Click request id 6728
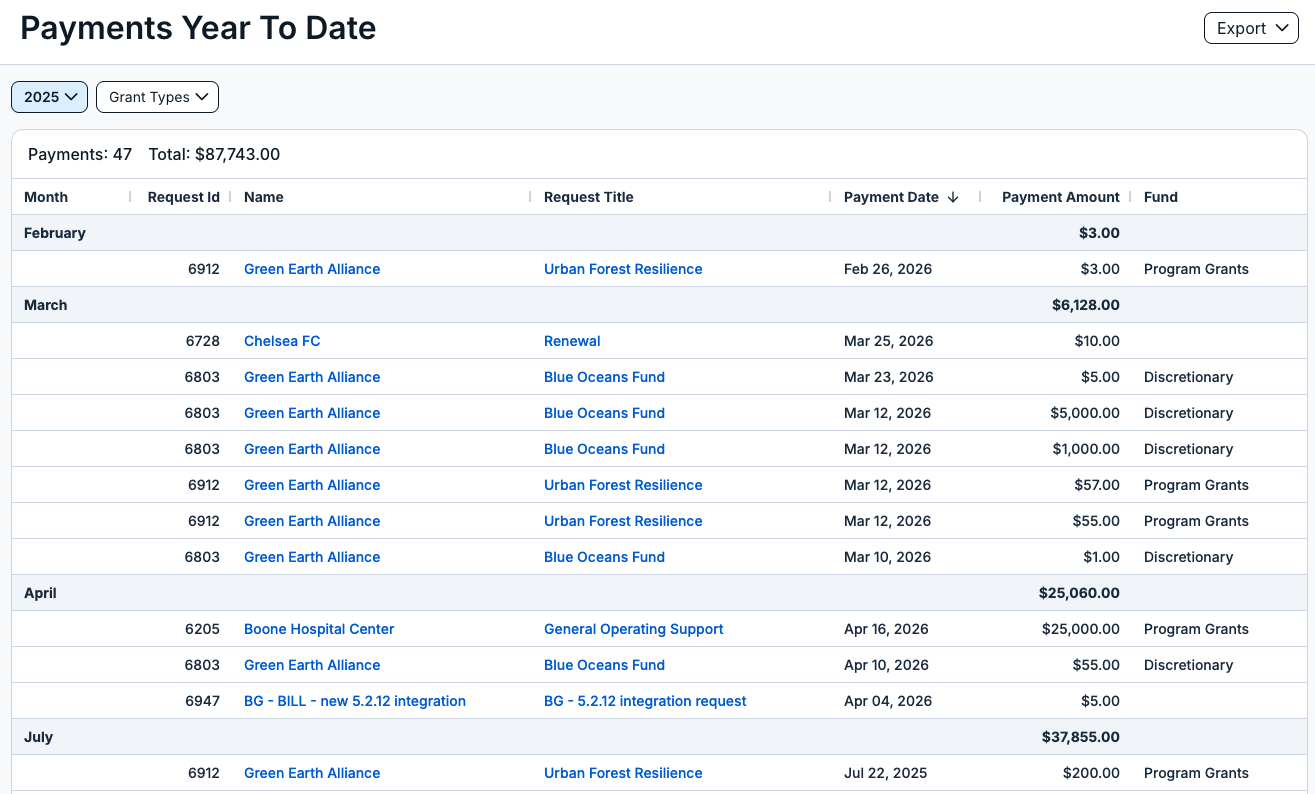 coord(202,341)
